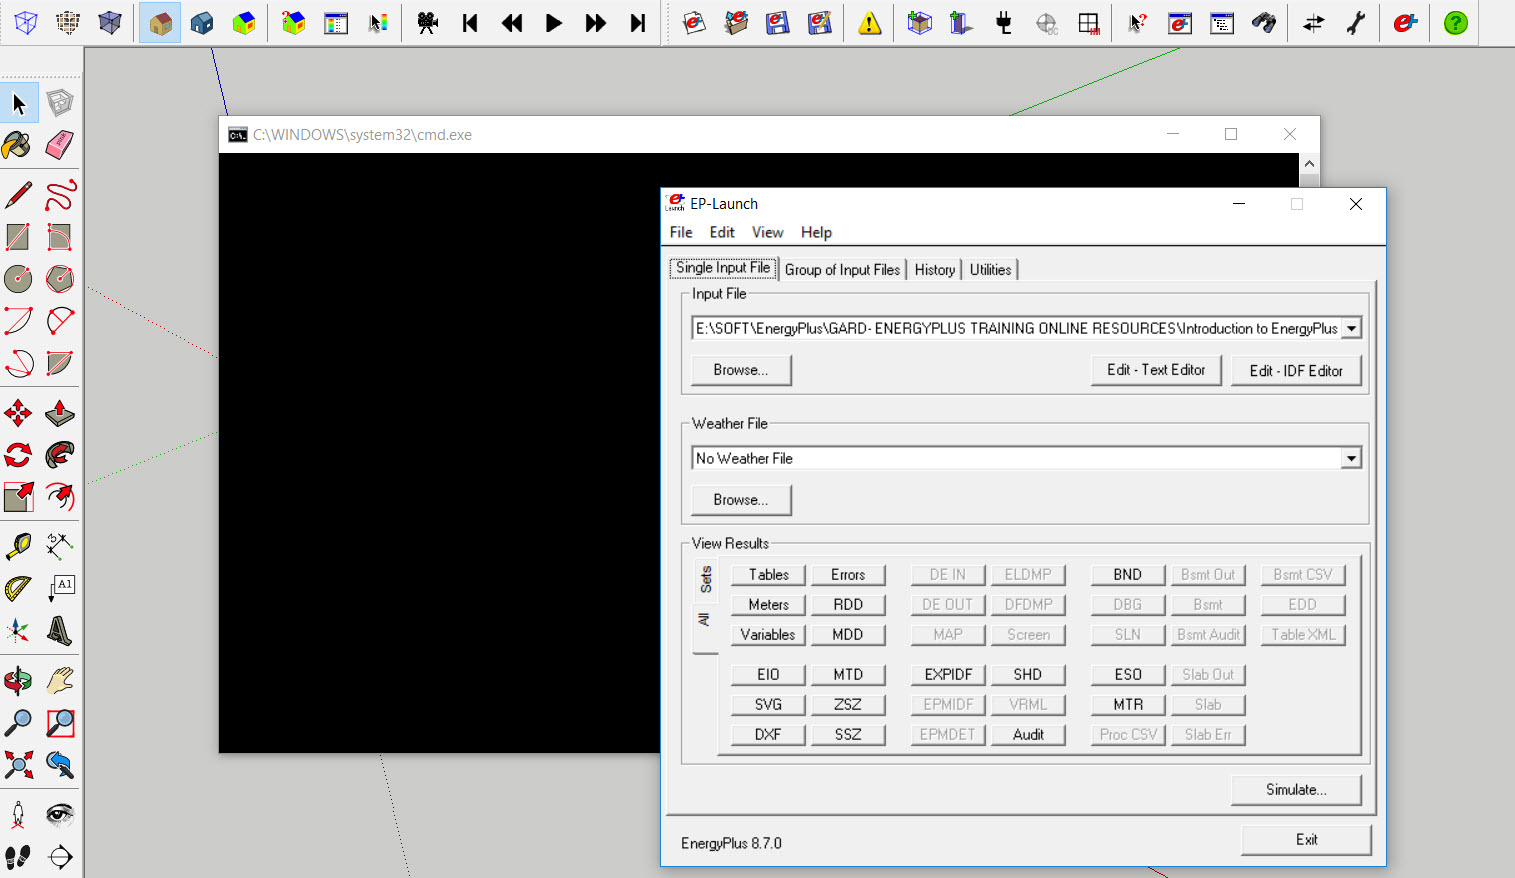Viewport: 1515px width, 878px height.
Task: Click Browse under Input File
Action: click(741, 370)
